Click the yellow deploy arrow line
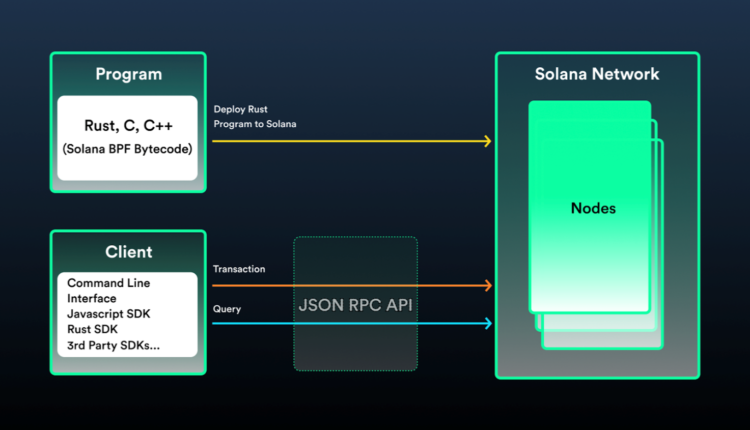 pos(350,141)
